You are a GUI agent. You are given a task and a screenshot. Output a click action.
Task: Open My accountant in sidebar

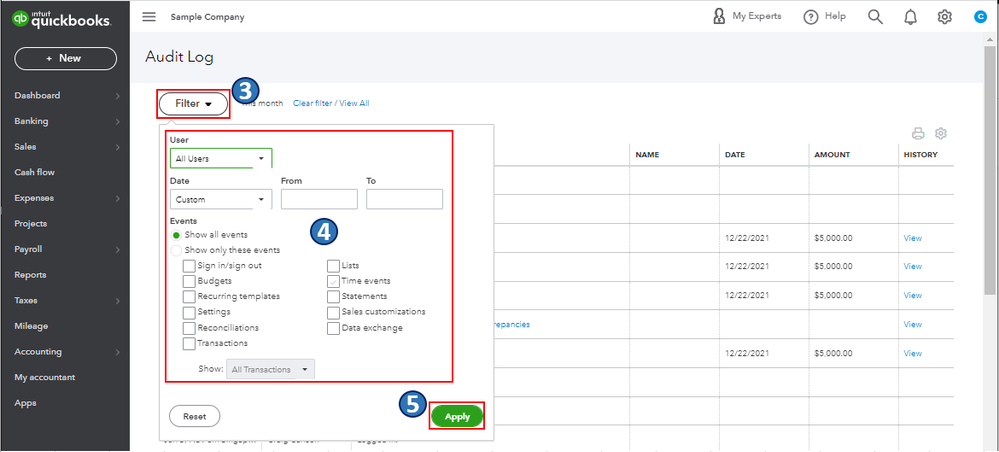point(45,377)
